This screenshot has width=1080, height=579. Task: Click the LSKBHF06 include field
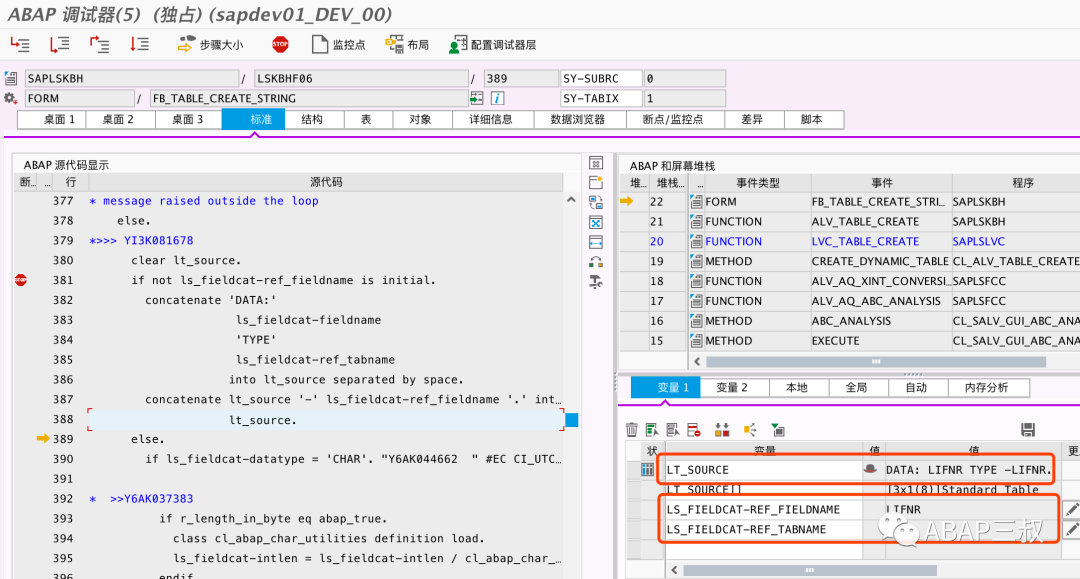[x=361, y=78]
